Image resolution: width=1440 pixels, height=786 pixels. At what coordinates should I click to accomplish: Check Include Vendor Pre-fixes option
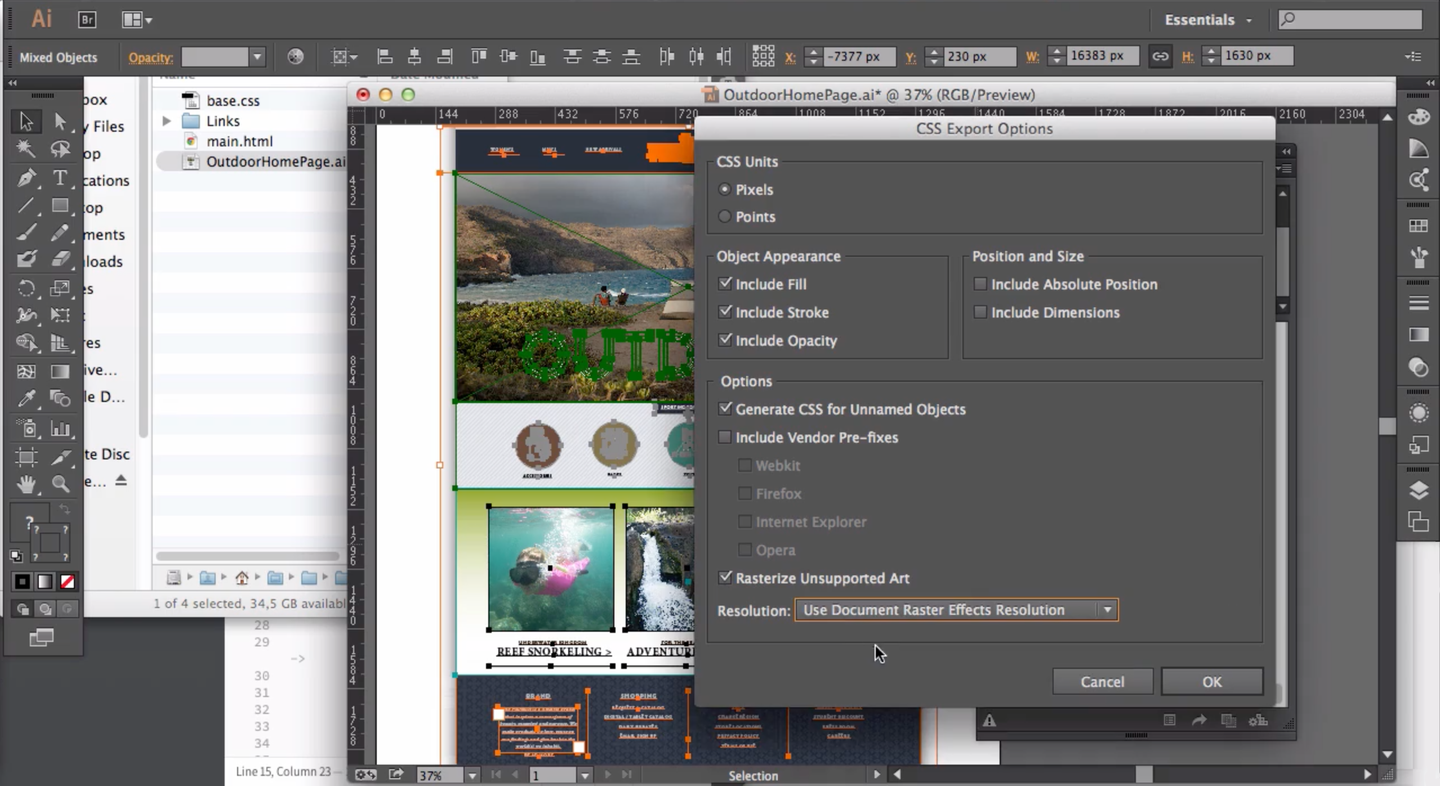(725, 438)
